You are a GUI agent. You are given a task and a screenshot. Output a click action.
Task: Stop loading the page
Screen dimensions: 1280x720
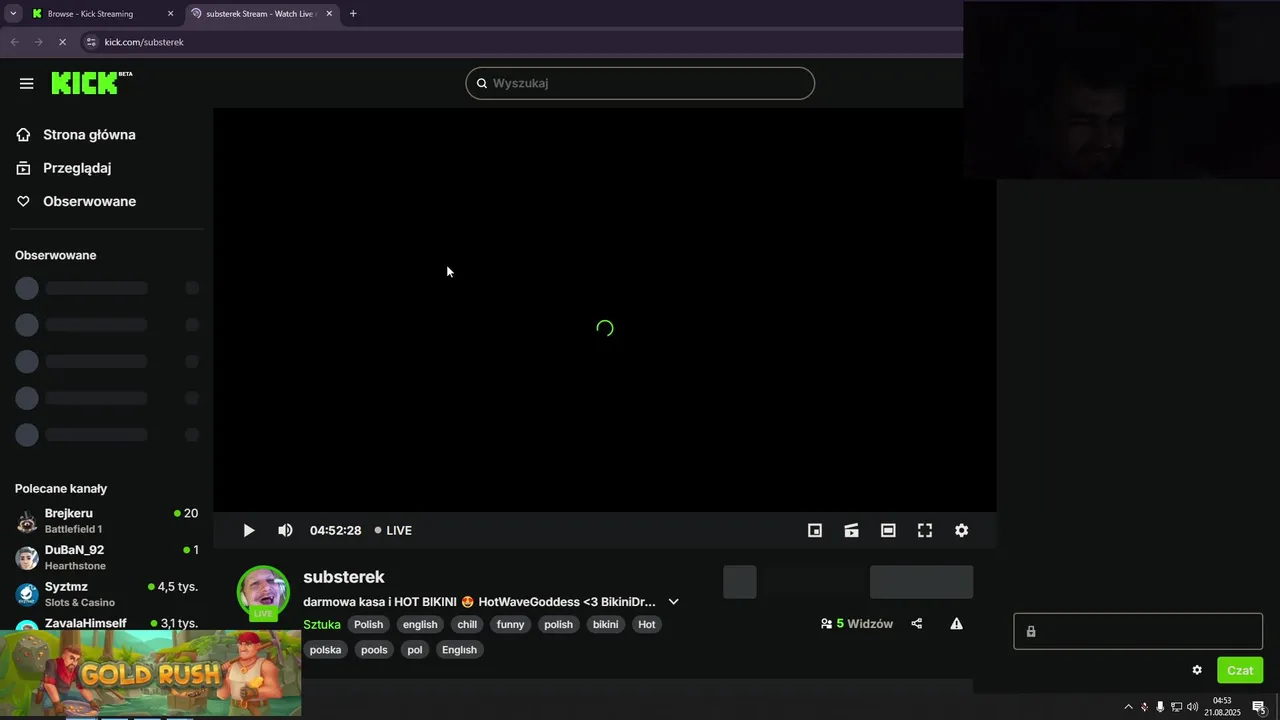[x=62, y=42]
